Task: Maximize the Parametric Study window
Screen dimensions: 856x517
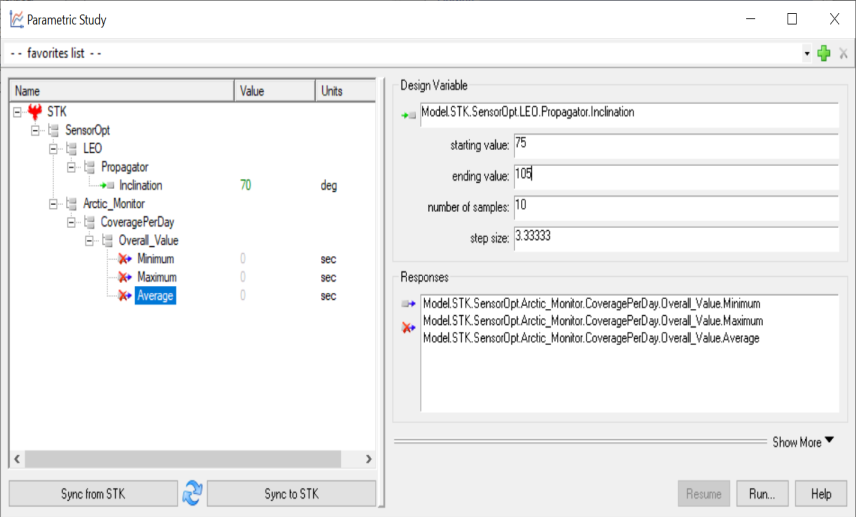Action: coord(792,19)
